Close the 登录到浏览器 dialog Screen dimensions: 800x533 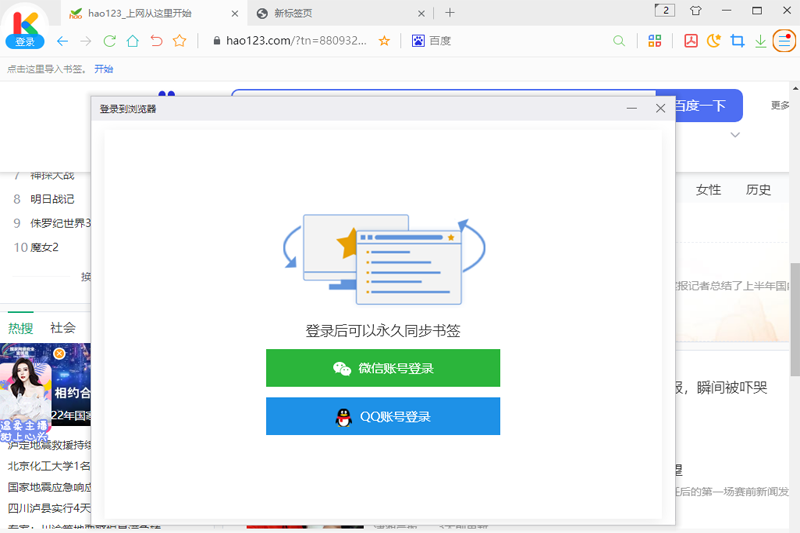660,108
